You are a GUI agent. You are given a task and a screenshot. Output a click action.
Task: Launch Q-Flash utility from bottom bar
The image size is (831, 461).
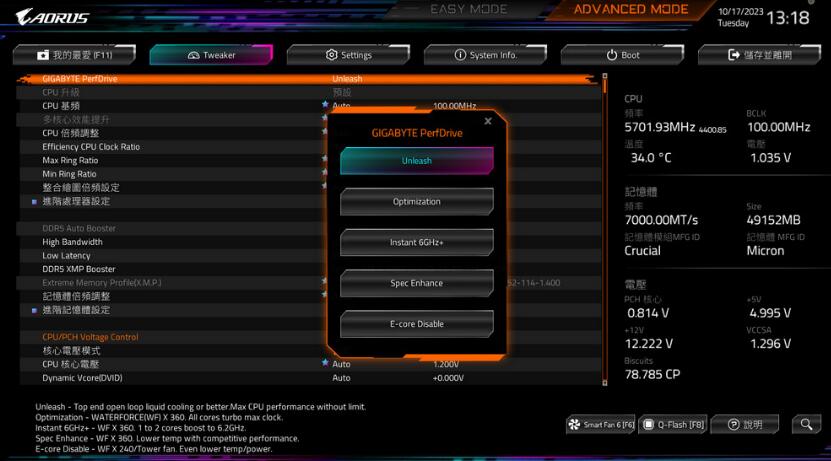[x=673, y=425]
